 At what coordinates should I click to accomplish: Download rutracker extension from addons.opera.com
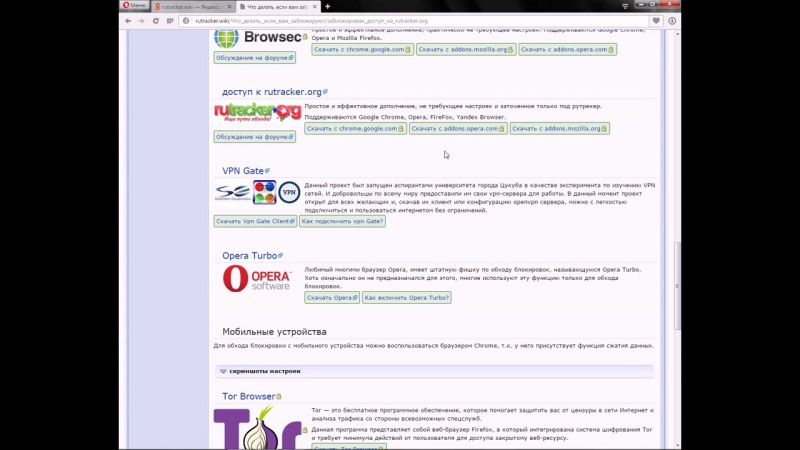pyautogui.click(x=458, y=129)
